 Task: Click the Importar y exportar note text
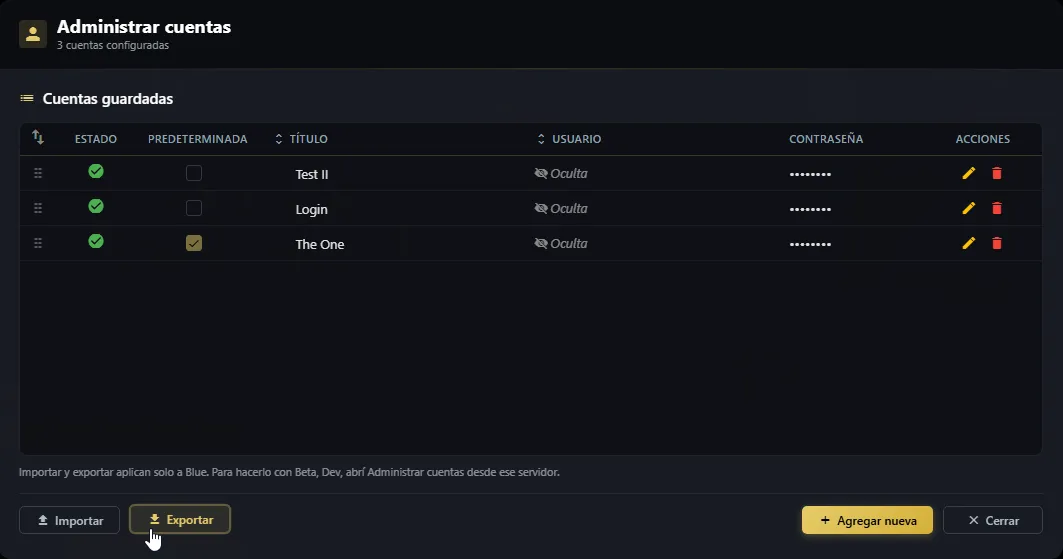(x=289, y=472)
